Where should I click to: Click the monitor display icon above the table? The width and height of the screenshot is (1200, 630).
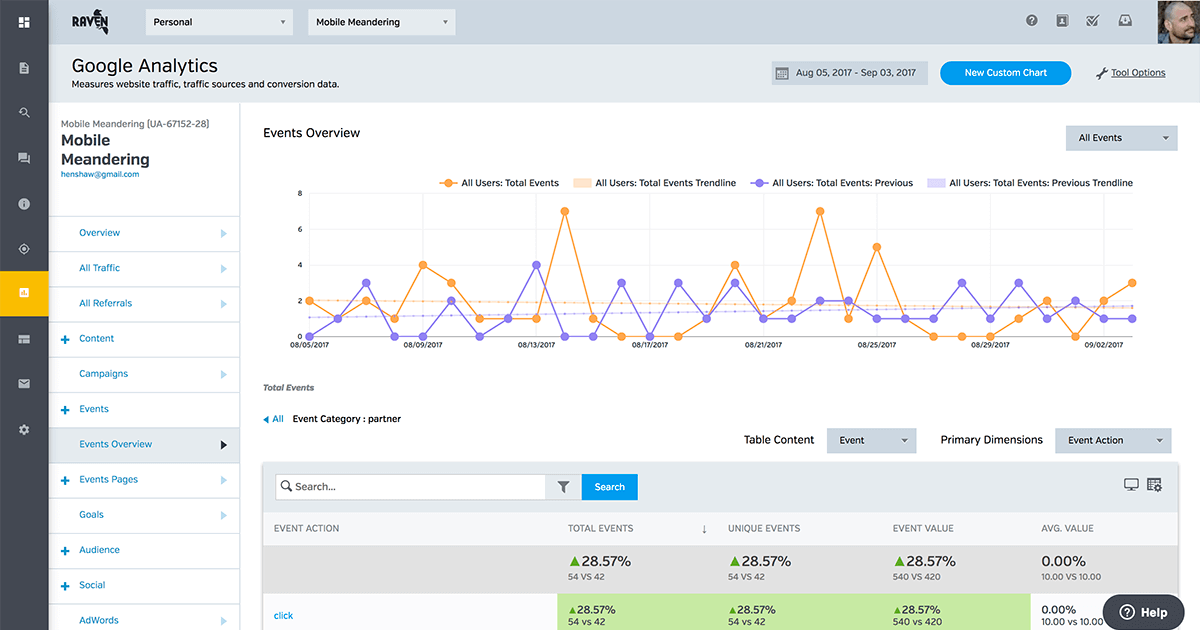pyautogui.click(x=1131, y=484)
